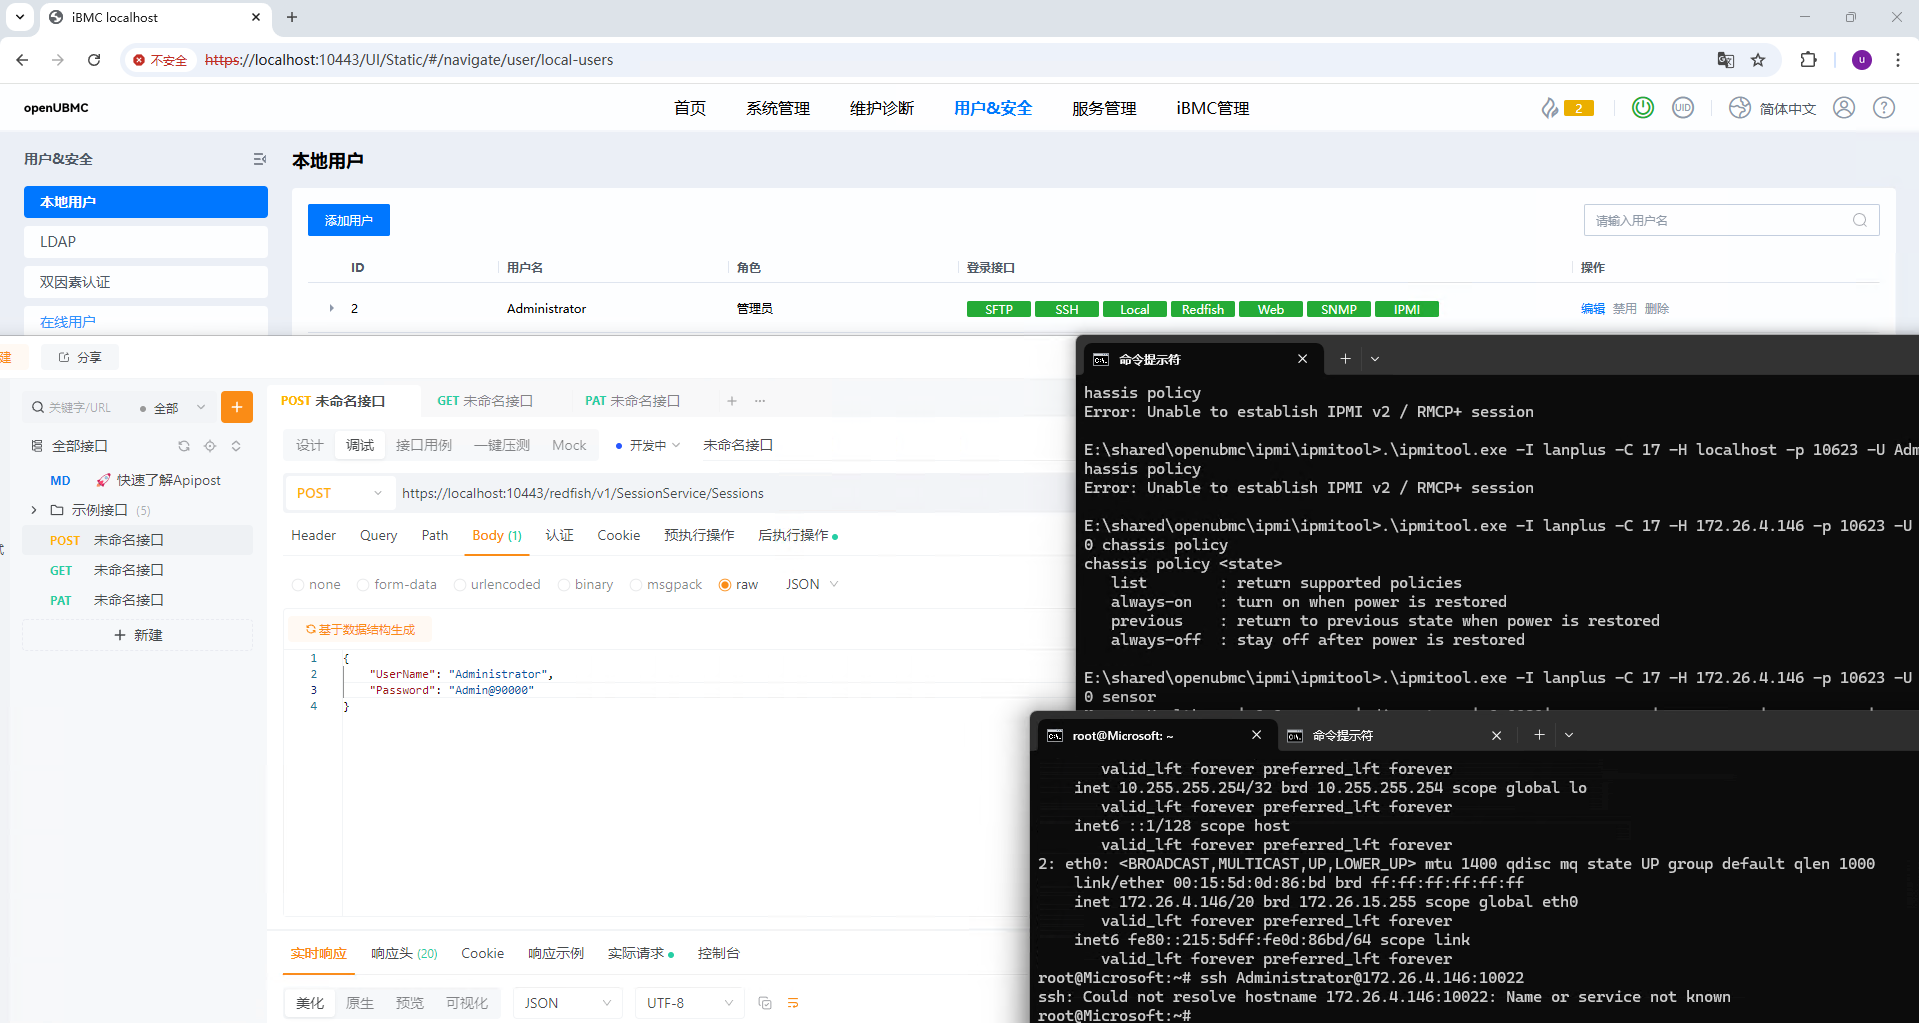Click the orange plus new interface button

pyautogui.click(x=237, y=407)
